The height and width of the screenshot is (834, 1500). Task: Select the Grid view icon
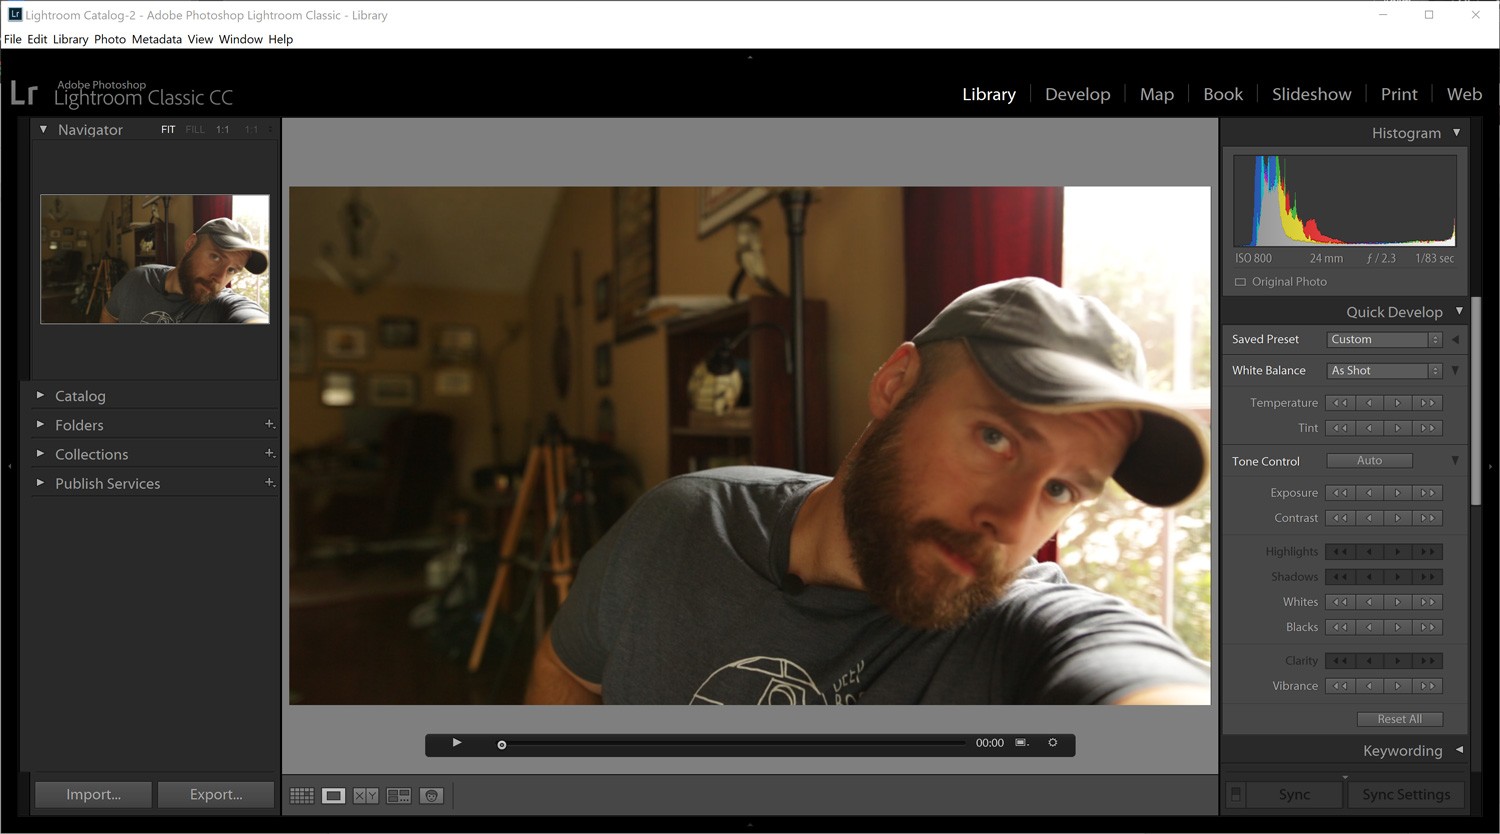tap(301, 795)
